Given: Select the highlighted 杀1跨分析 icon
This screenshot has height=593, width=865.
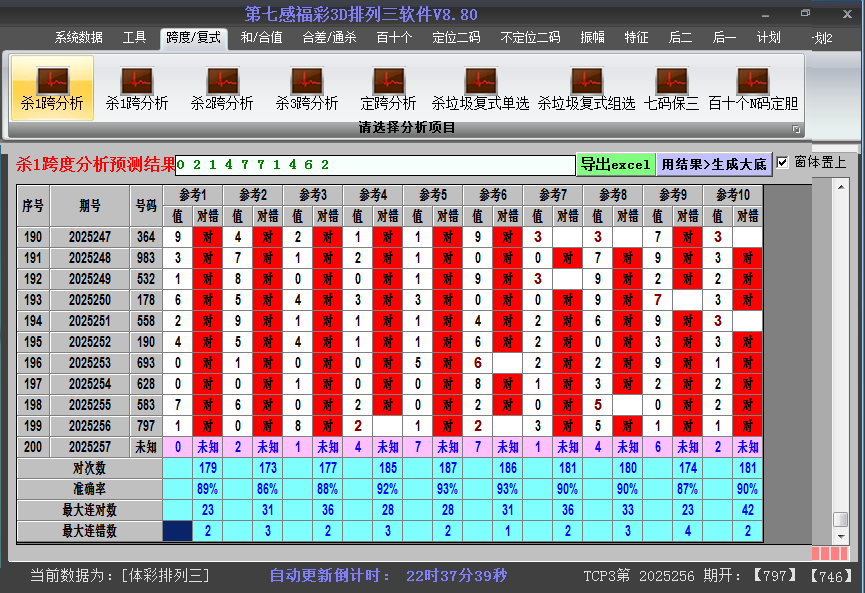Looking at the screenshot, I should coord(52,88).
